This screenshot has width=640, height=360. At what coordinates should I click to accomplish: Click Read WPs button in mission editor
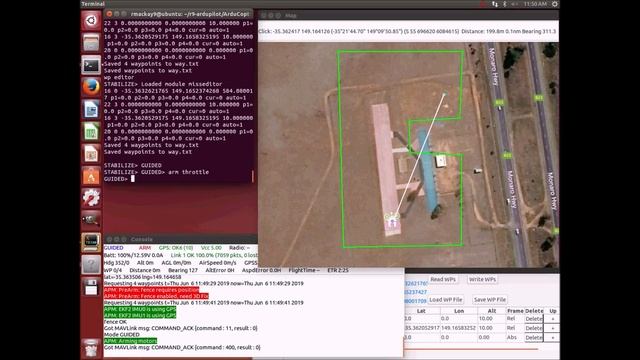coord(443,280)
